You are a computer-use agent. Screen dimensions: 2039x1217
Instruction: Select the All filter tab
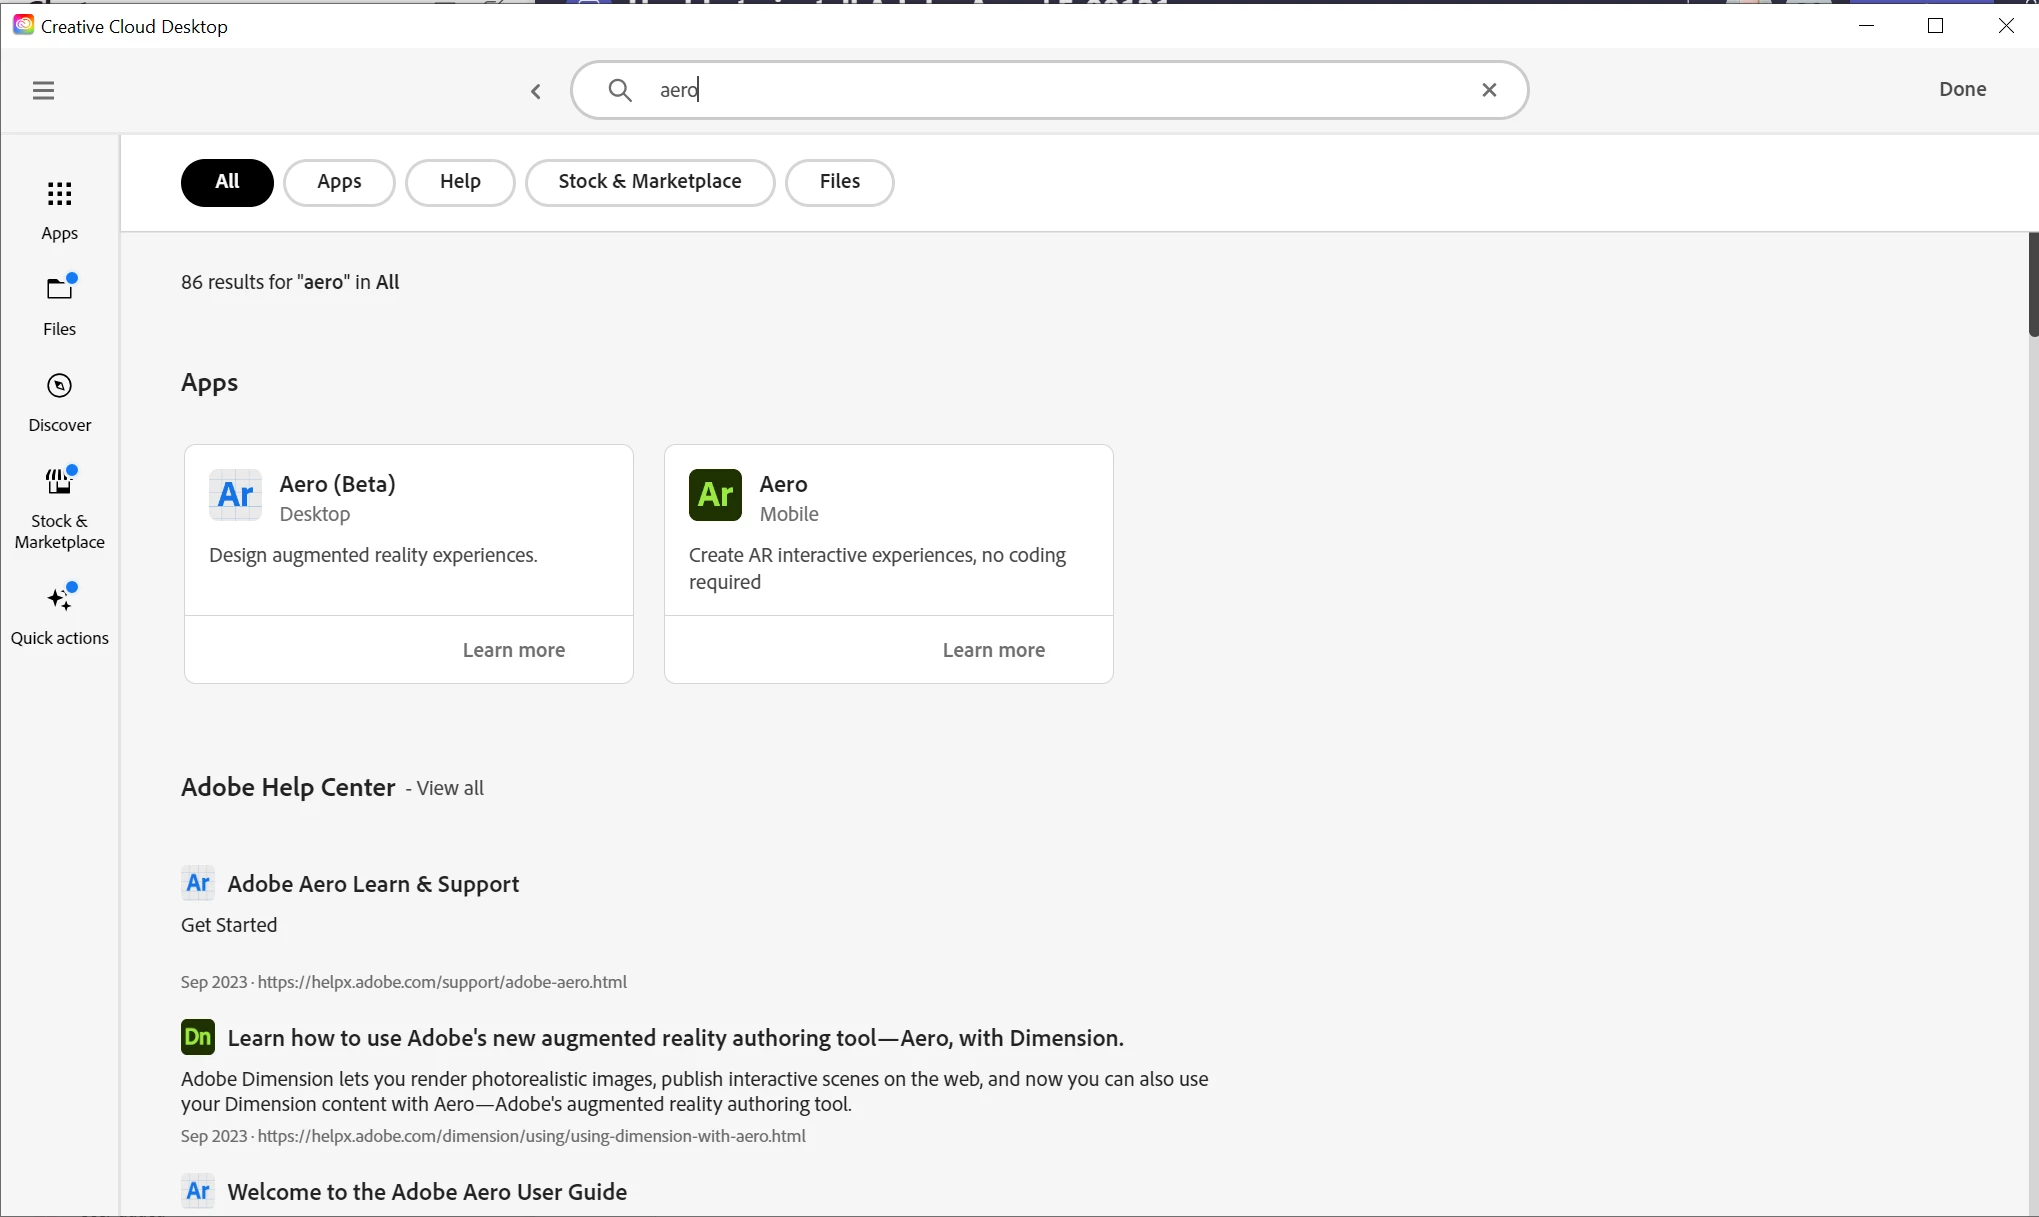(227, 182)
